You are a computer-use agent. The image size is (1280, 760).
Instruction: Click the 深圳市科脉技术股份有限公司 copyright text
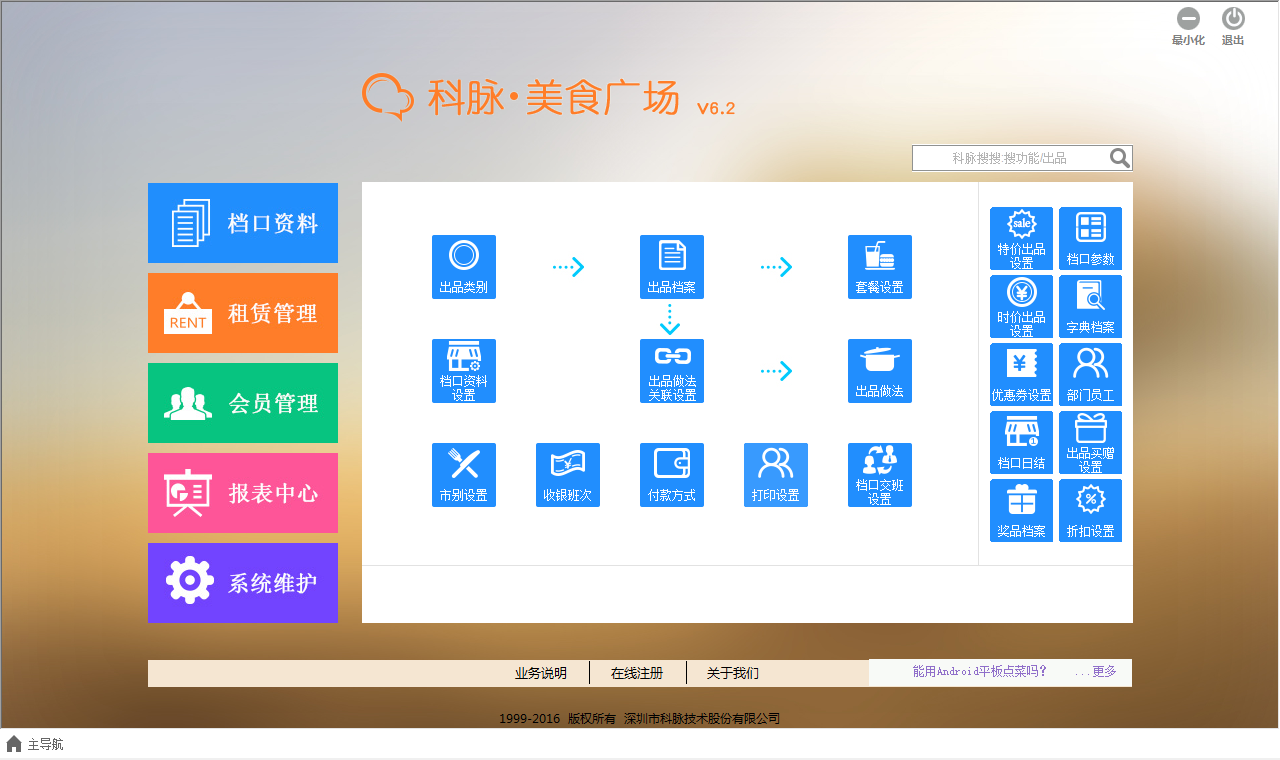click(702, 718)
